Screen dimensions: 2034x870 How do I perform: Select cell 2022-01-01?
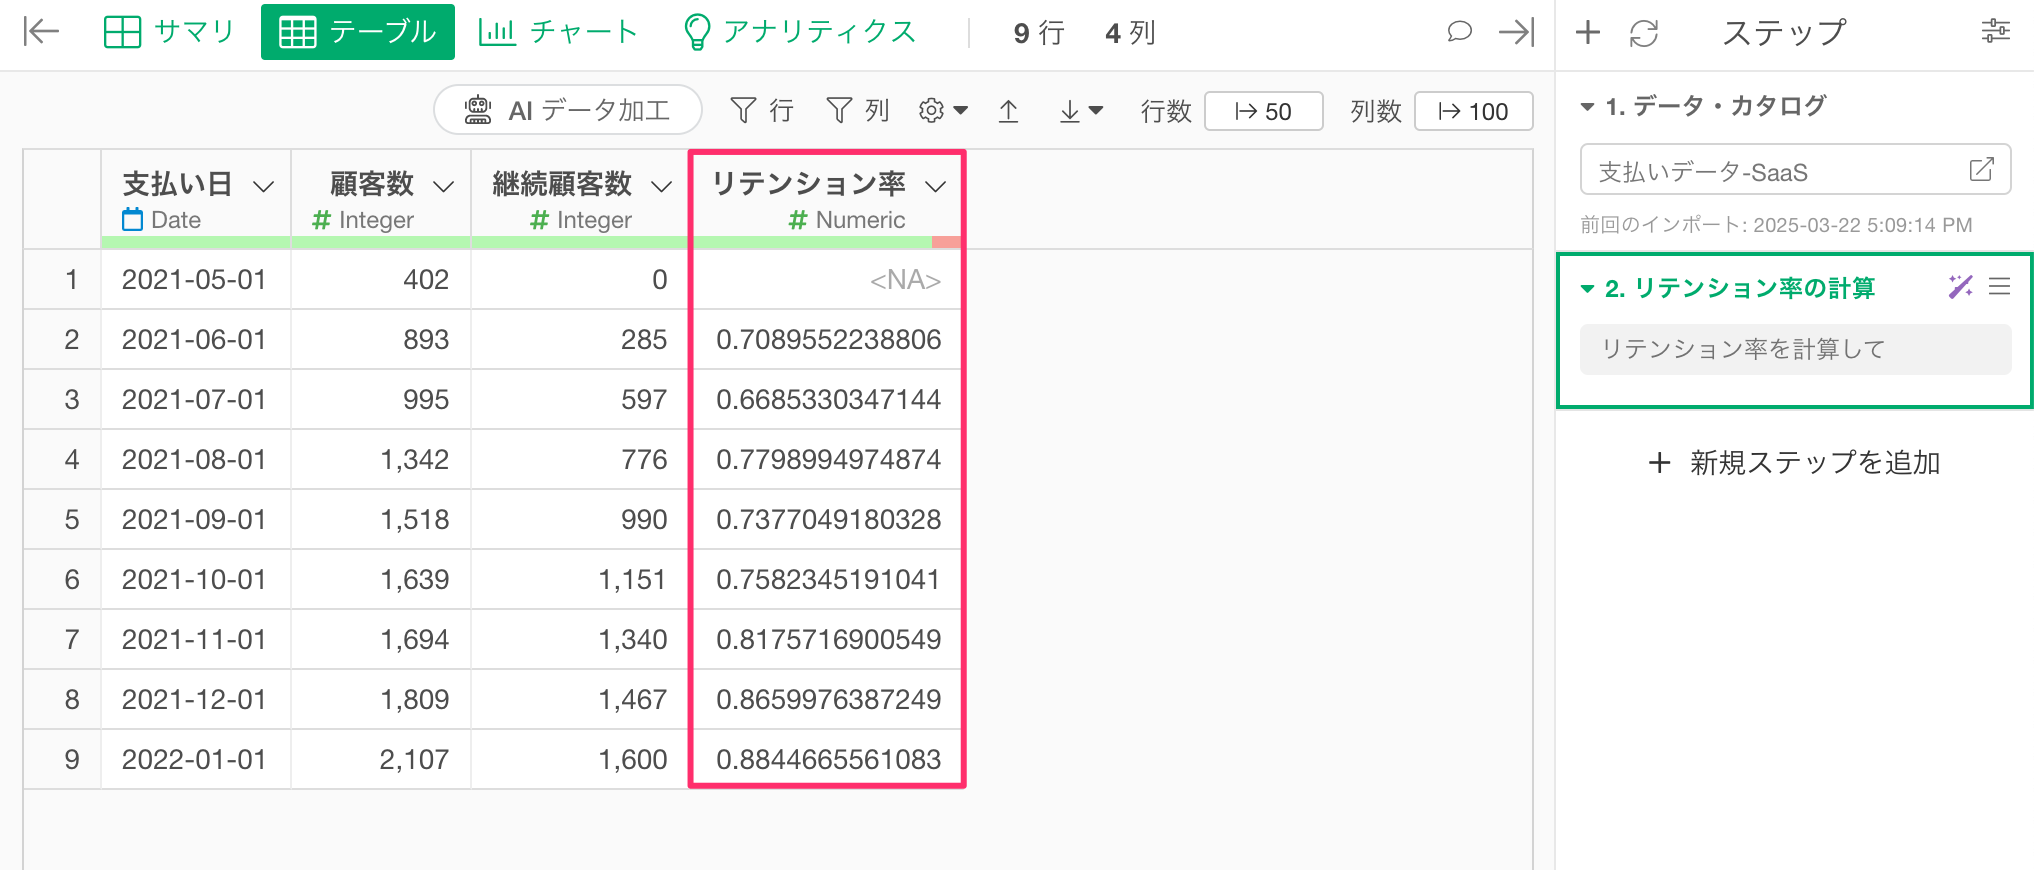coord(196,760)
